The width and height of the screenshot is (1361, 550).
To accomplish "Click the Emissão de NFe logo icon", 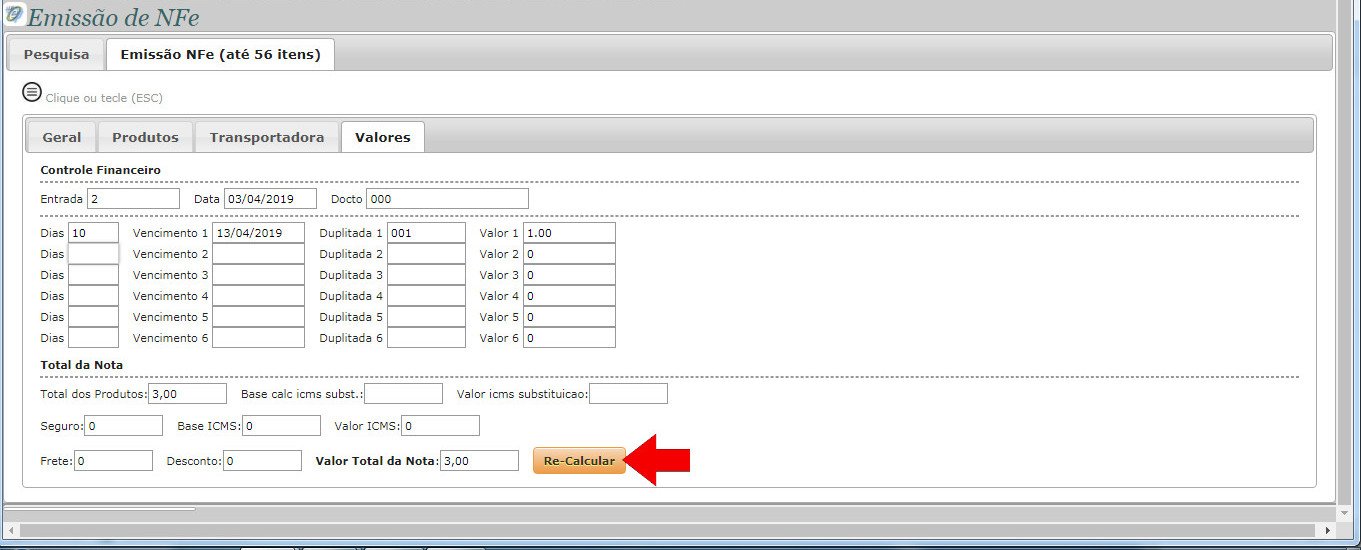I will (x=14, y=14).
